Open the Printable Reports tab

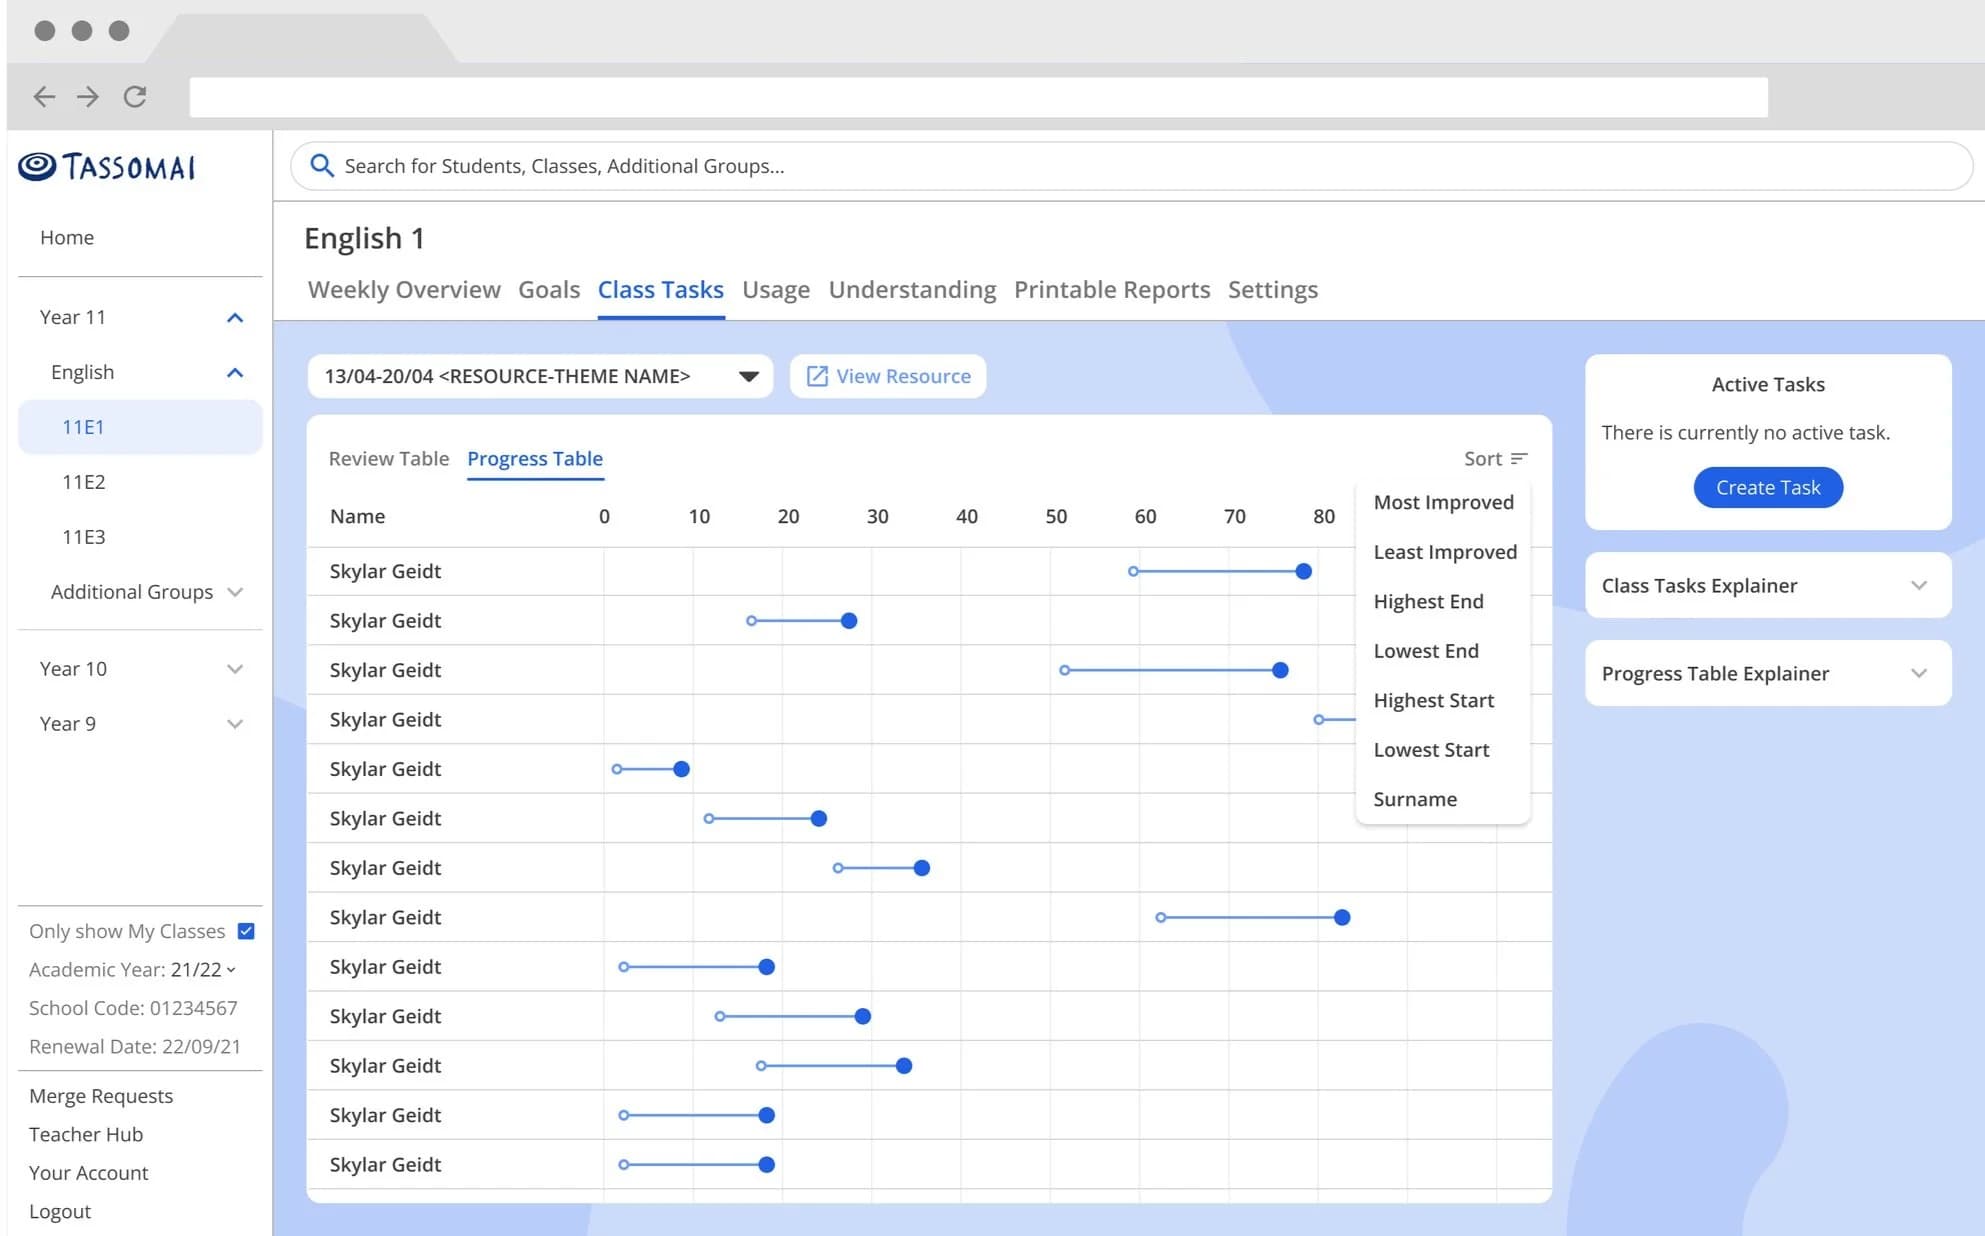tap(1112, 290)
